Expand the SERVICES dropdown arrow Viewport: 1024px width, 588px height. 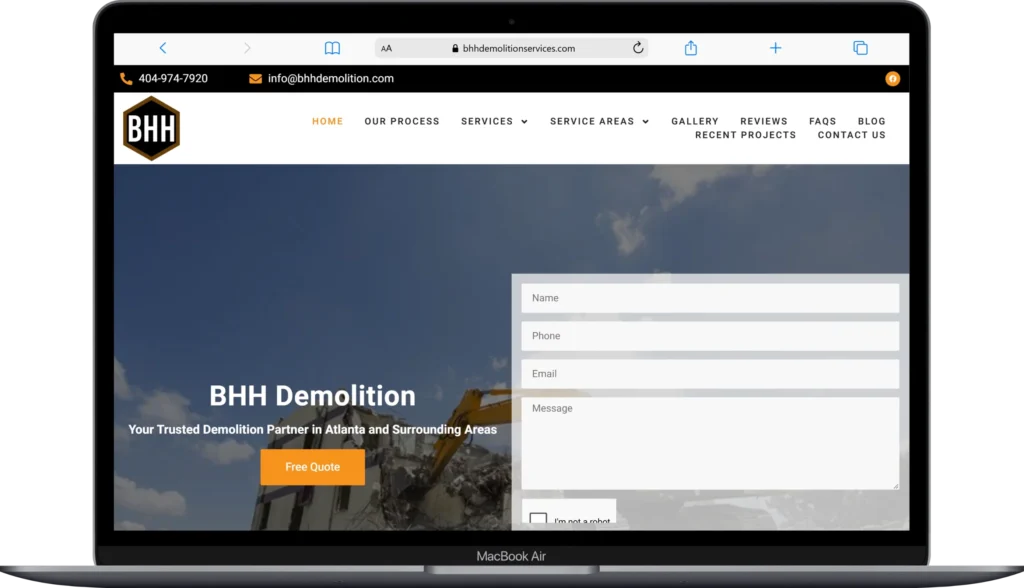pyautogui.click(x=524, y=122)
